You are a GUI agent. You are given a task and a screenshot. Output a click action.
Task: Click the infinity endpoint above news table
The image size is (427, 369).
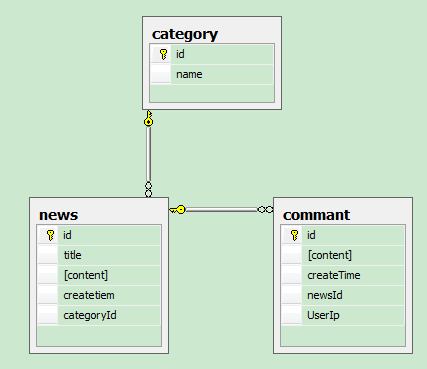tap(149, 189)
